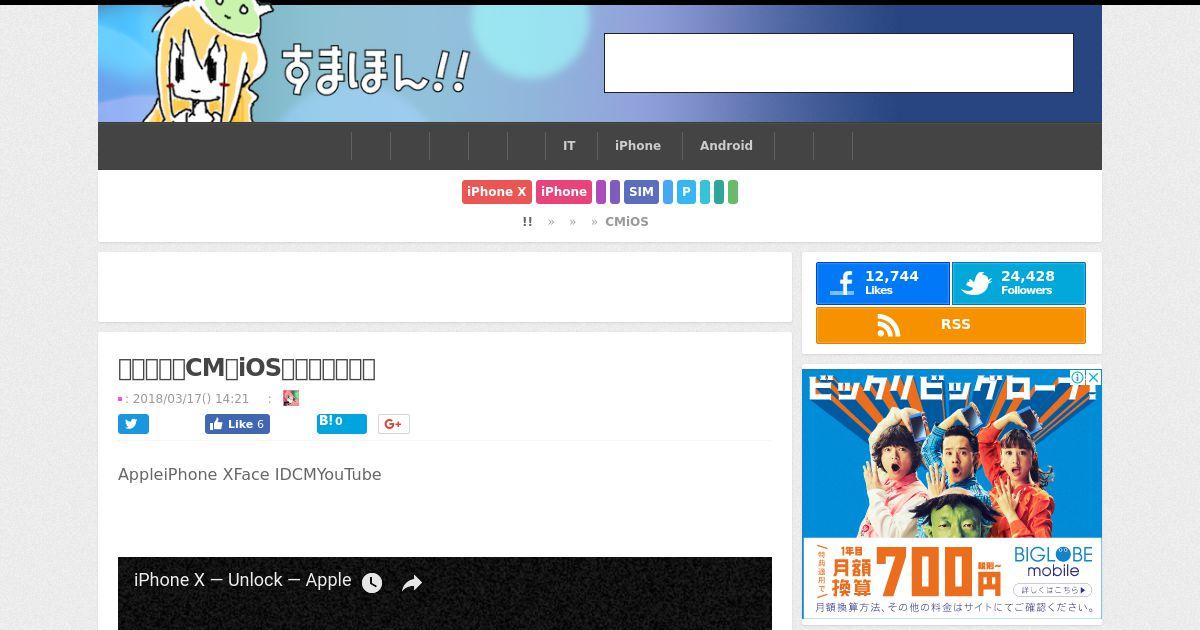The width and height of the screenshot is (1200, 630).
Task: Click the ad info (i) icon
Action: (x=1078, y=377)
